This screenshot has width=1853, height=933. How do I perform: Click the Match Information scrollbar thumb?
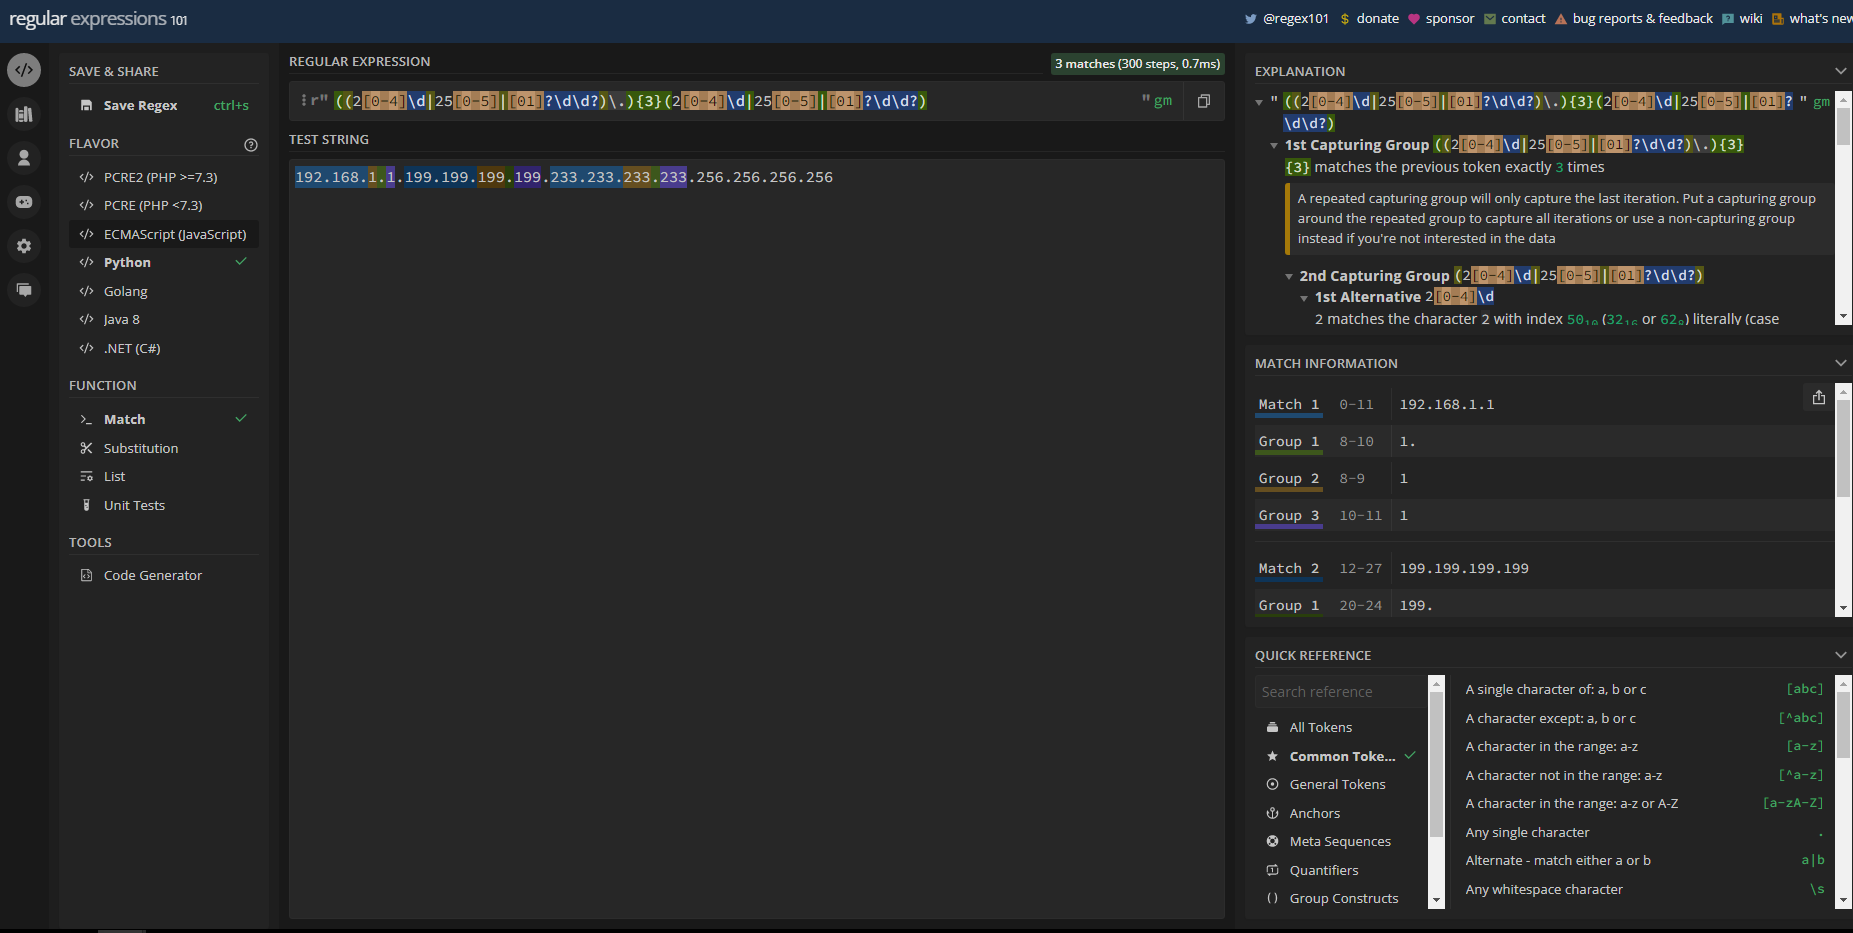point(1843,448)
